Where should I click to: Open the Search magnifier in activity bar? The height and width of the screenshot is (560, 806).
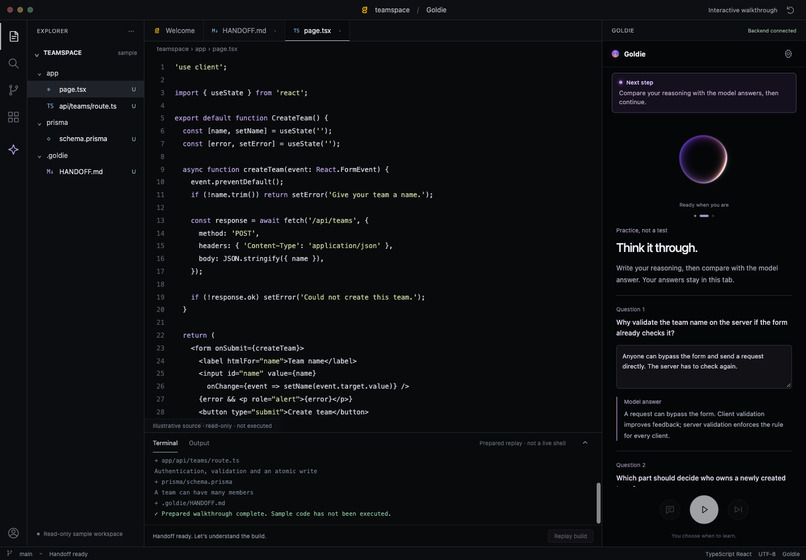tap(13, 63)
